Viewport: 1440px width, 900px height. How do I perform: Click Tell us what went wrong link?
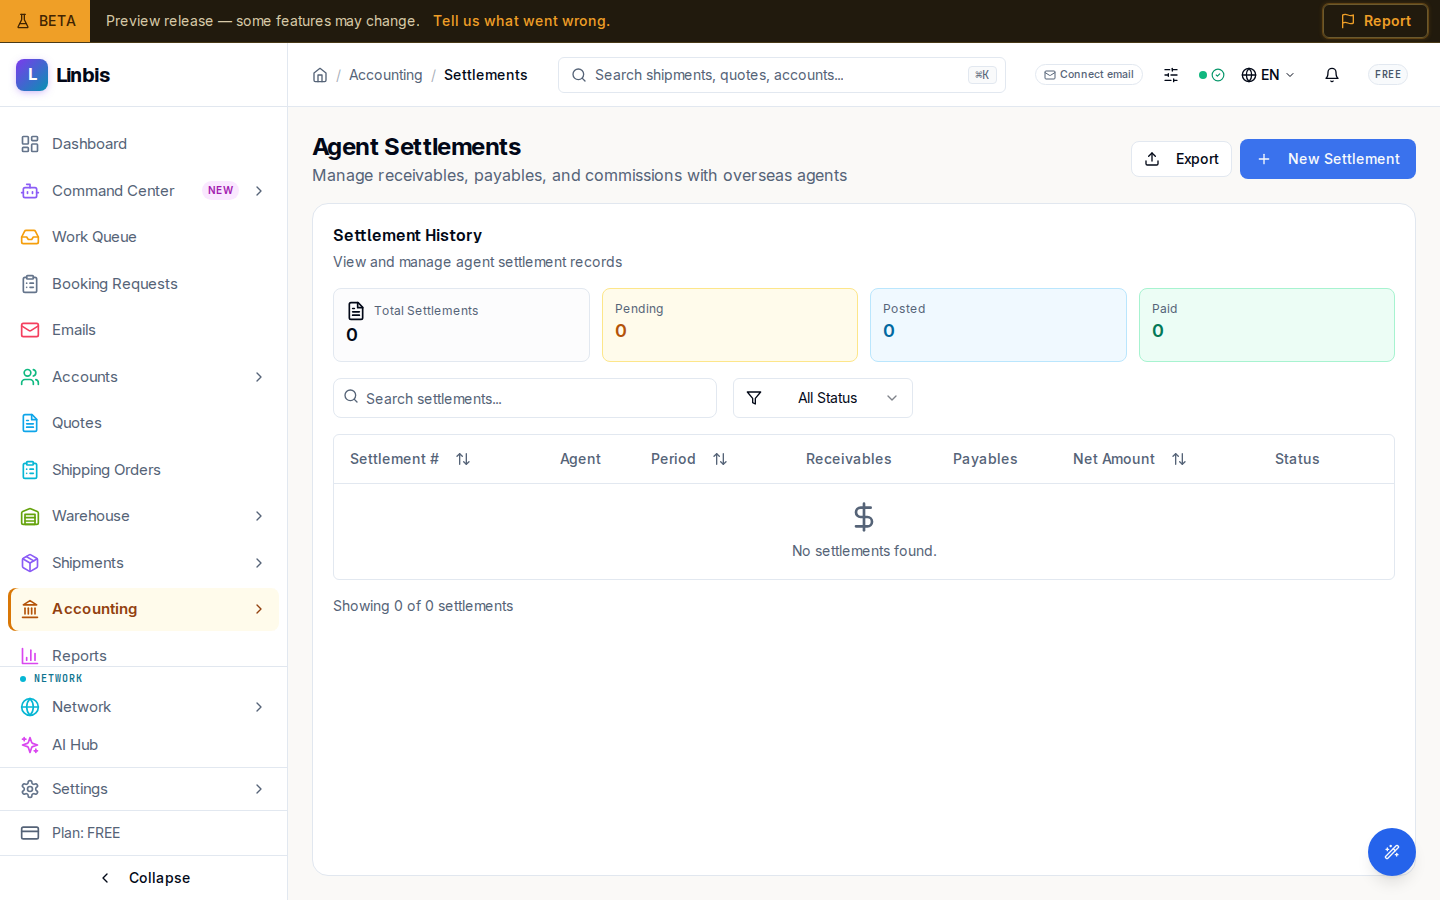coord(521,21)
